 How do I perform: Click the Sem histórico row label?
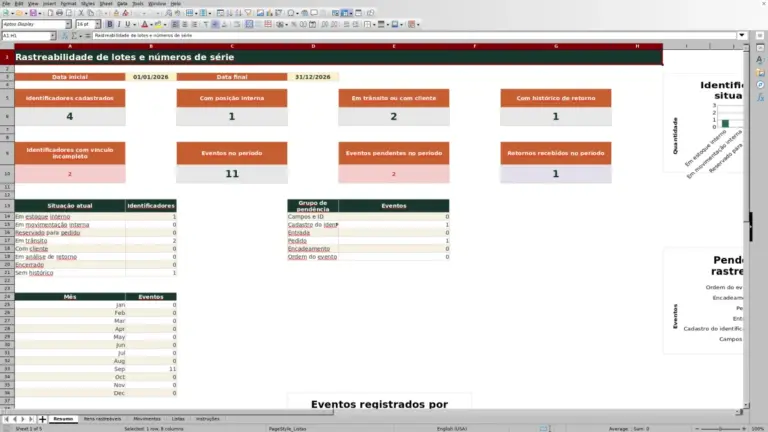pos(70,273)
